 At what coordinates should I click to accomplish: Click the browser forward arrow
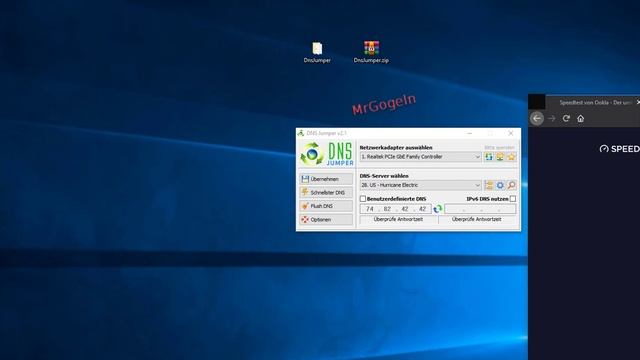(x=552, y=118)
